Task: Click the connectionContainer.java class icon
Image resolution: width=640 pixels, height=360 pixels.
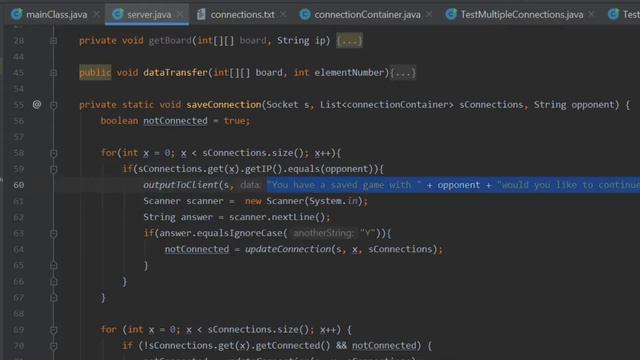Action: pyautogui.click(x=304, y=14)
